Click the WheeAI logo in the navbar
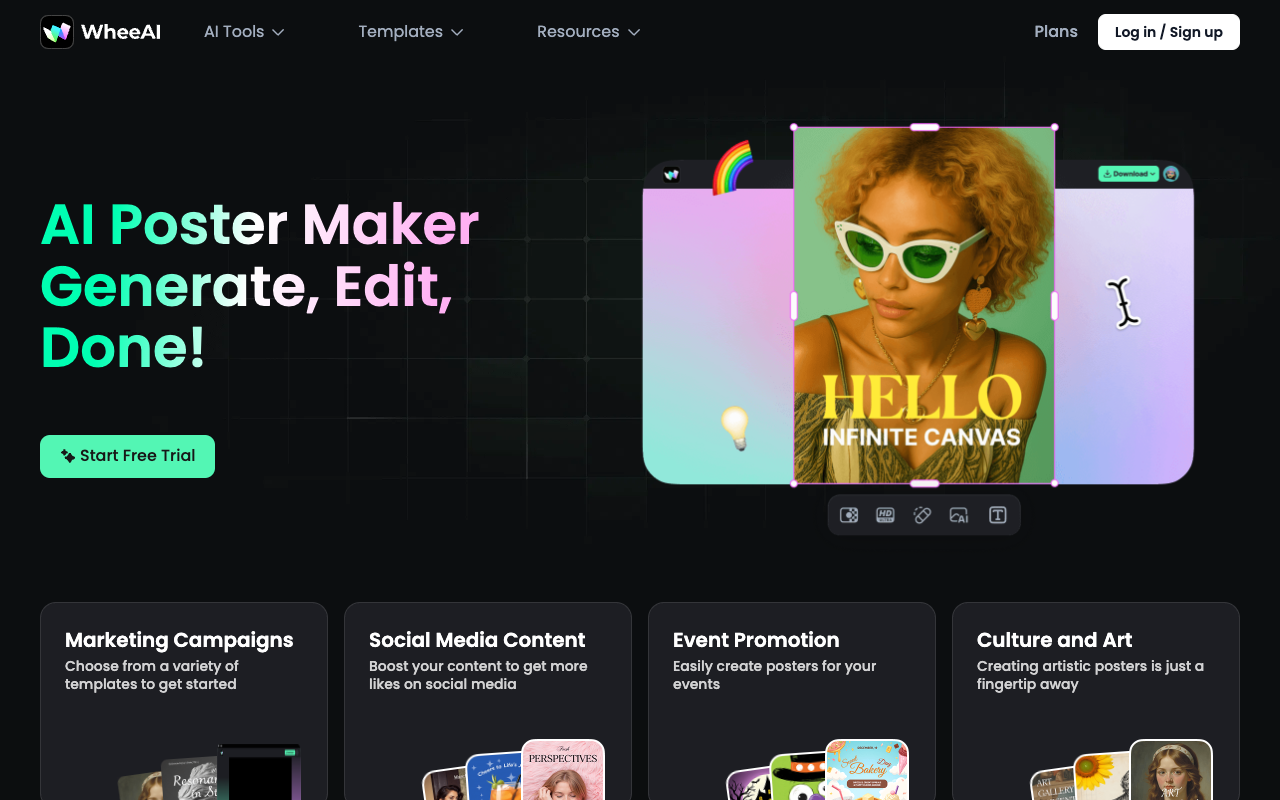Viewport: 1280px width, 800px height. 99,31
